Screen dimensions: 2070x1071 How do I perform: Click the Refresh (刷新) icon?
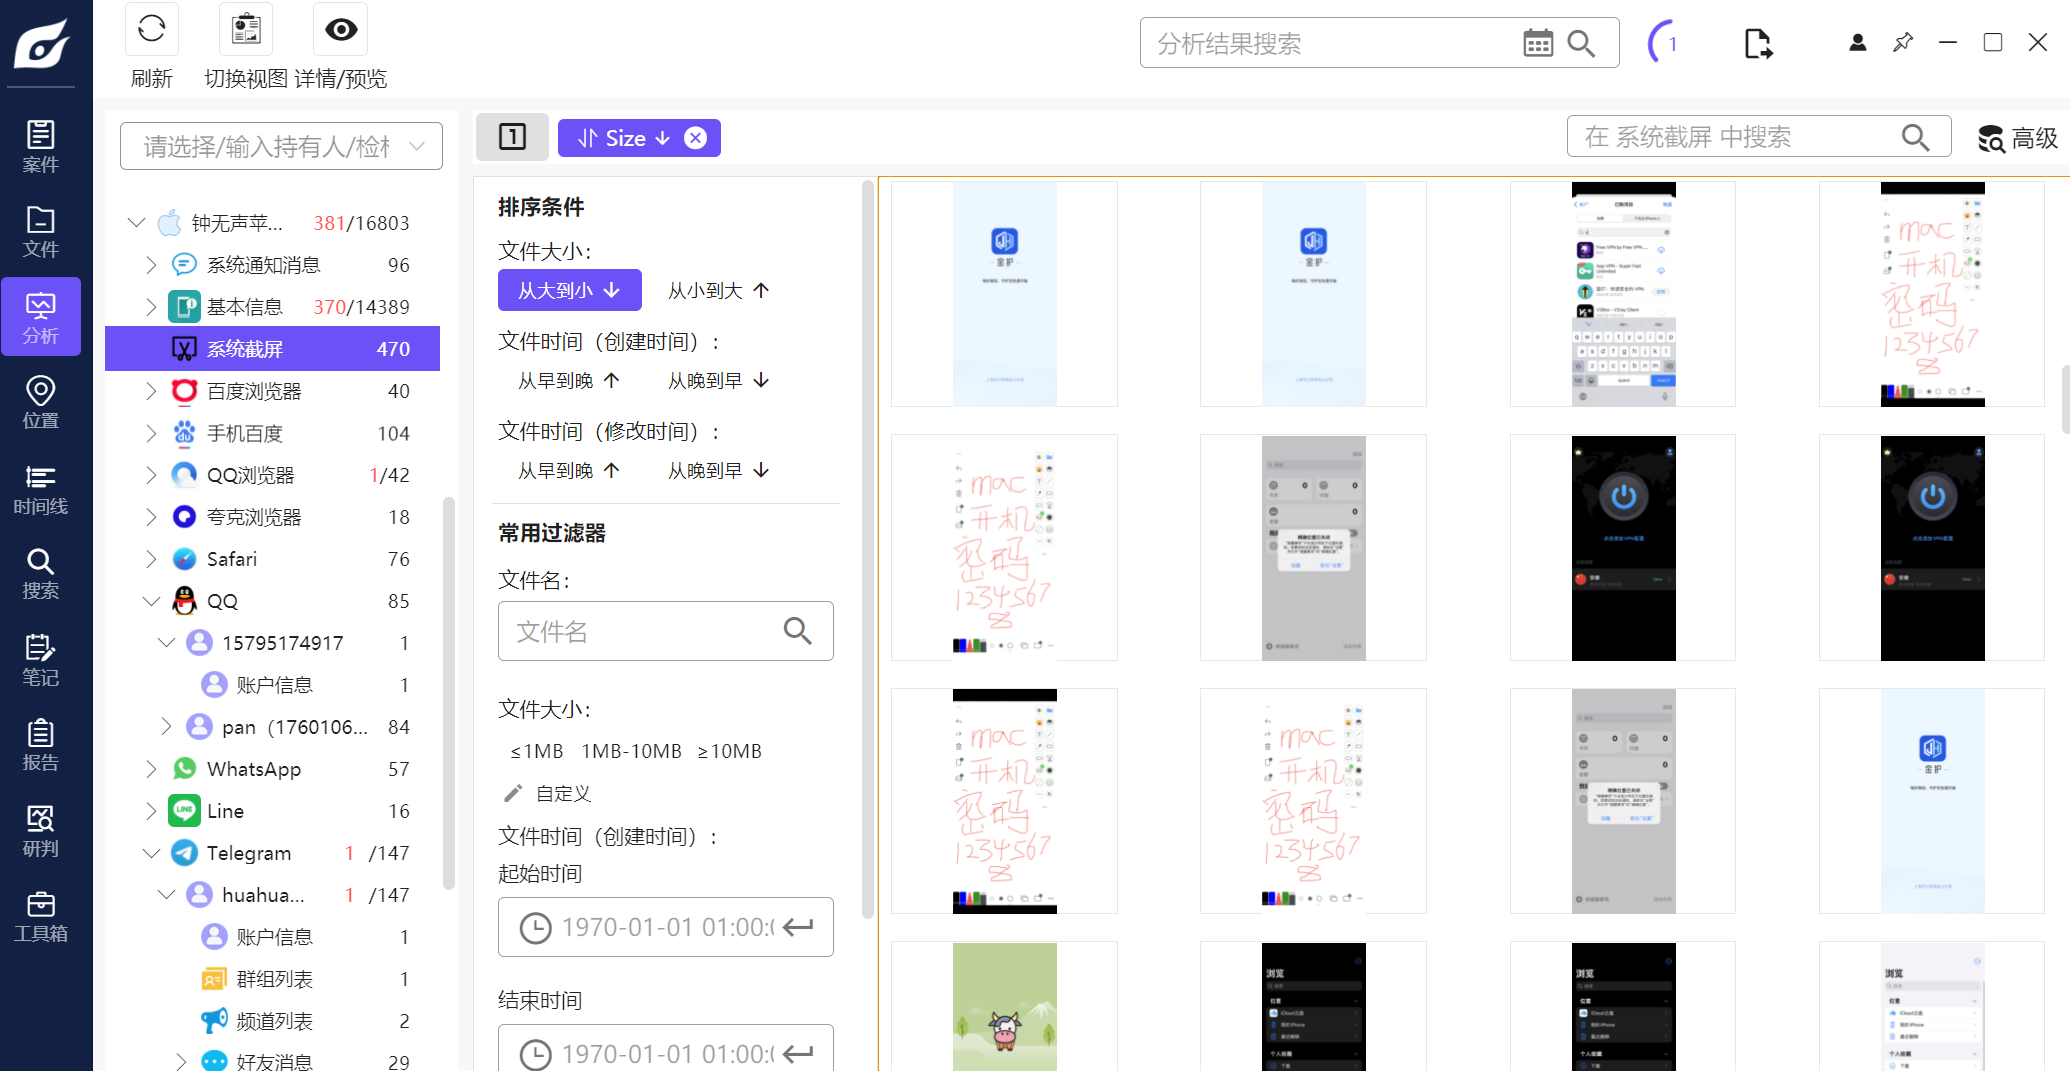tap(152, 30)
